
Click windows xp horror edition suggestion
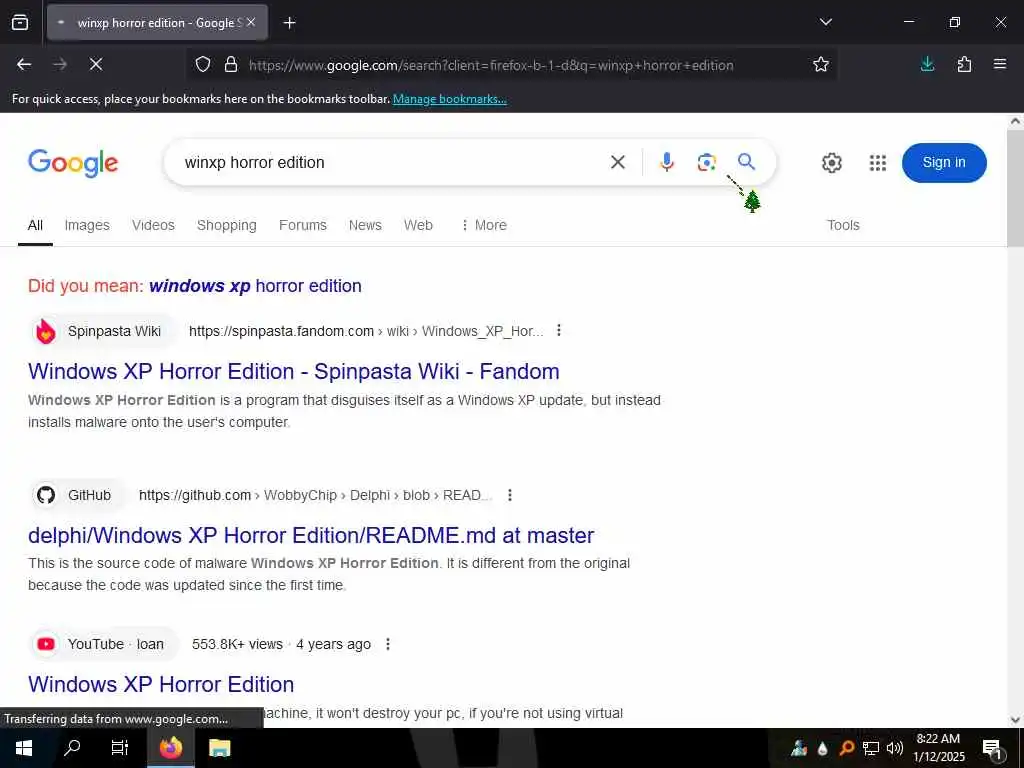point(255,286)
